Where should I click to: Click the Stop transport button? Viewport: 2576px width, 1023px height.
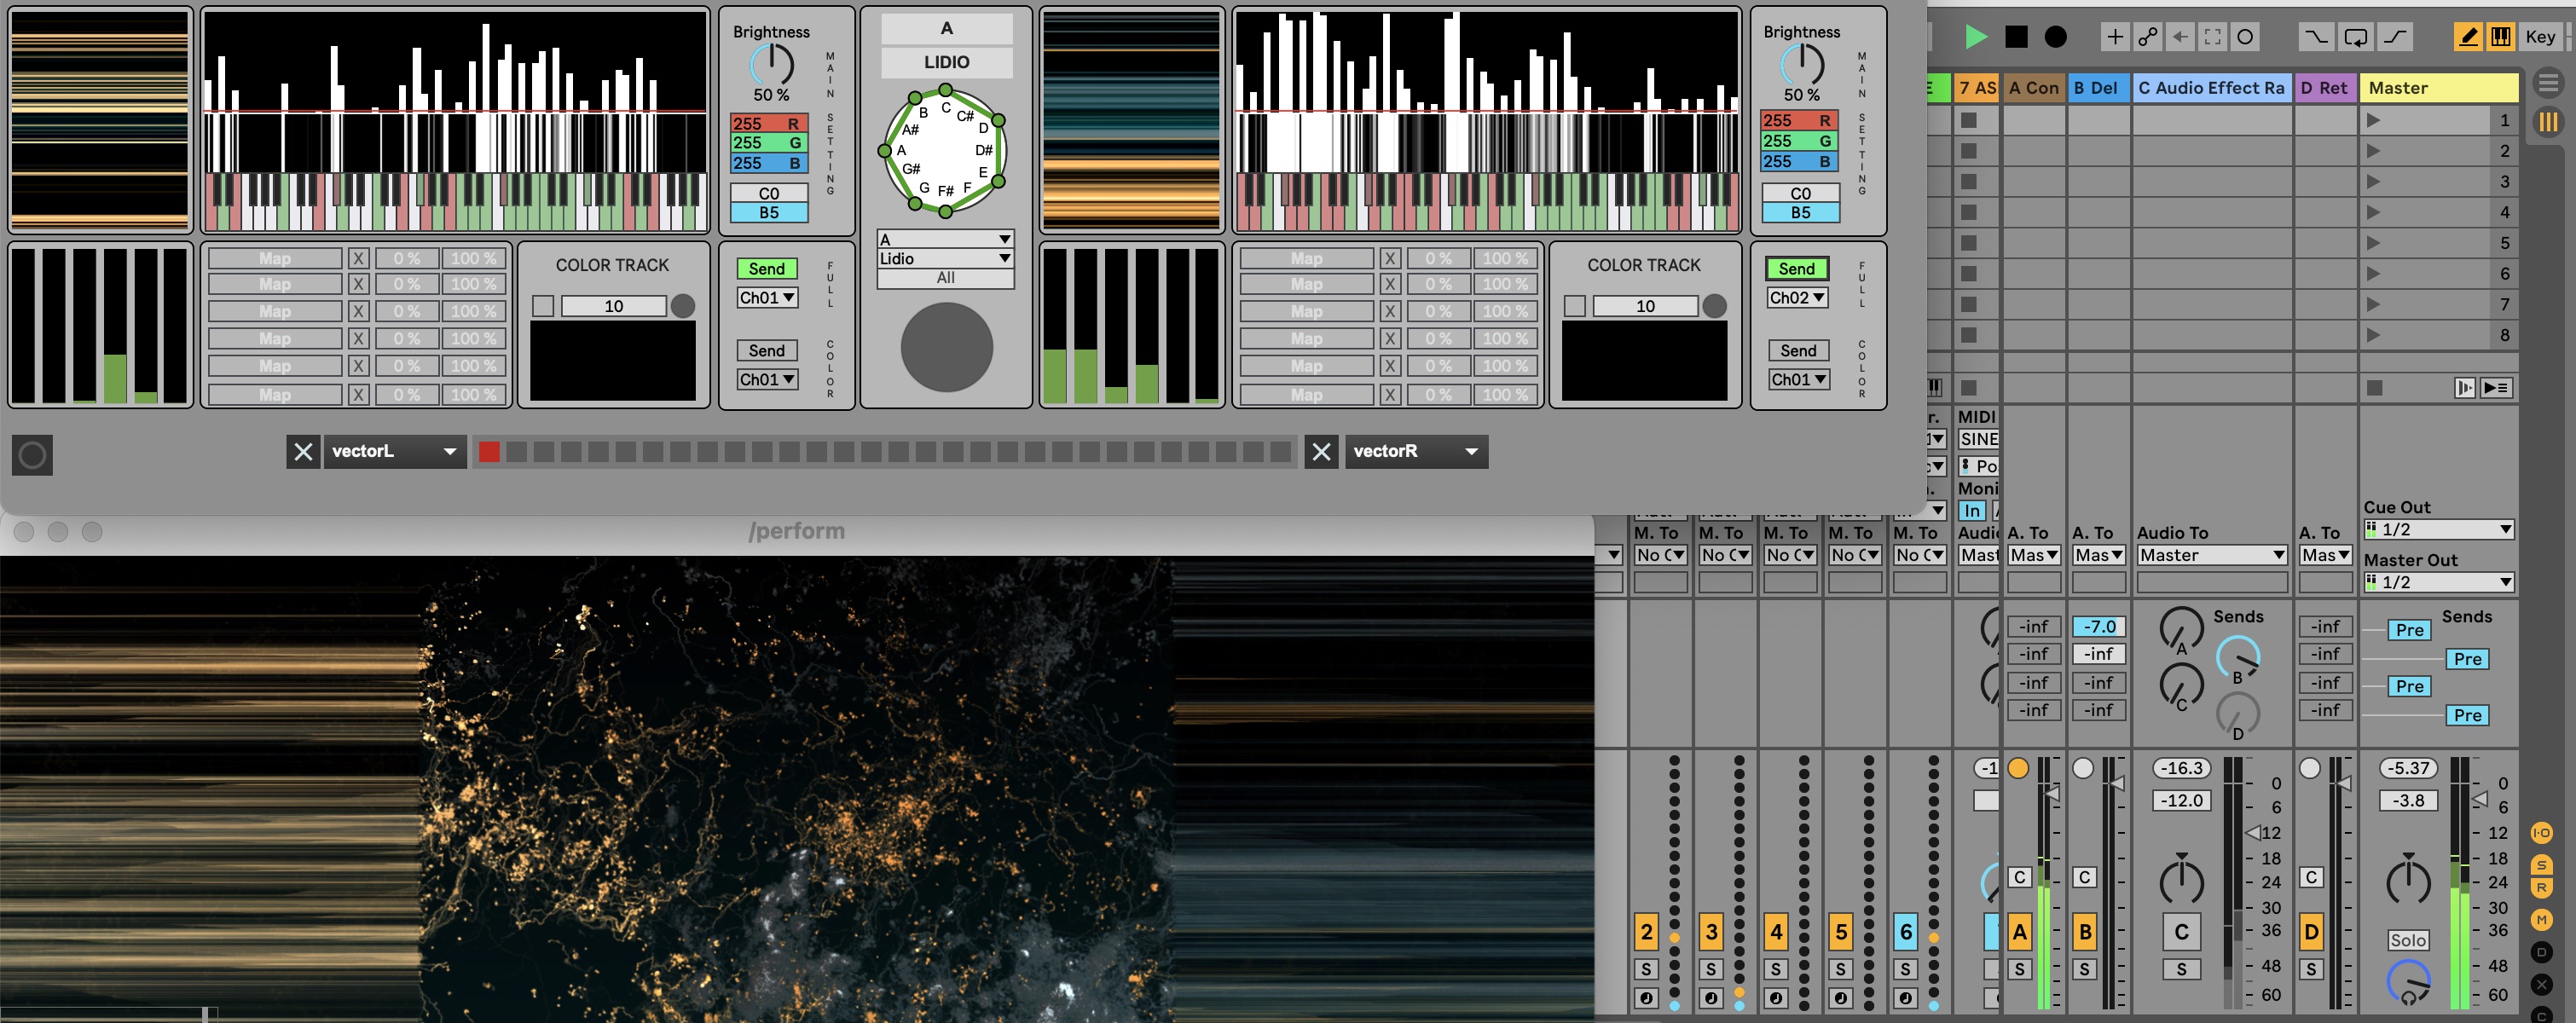(2016, 37)
